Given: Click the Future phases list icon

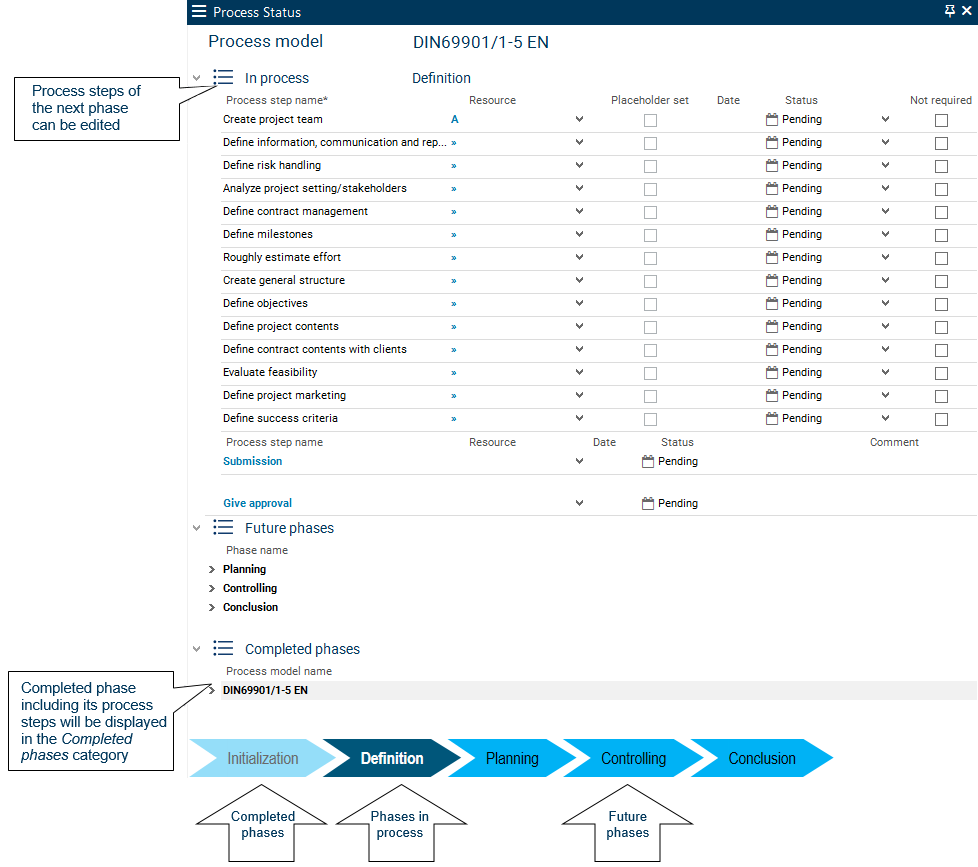Looking at the screenshot, I should [x=223, y=528].
